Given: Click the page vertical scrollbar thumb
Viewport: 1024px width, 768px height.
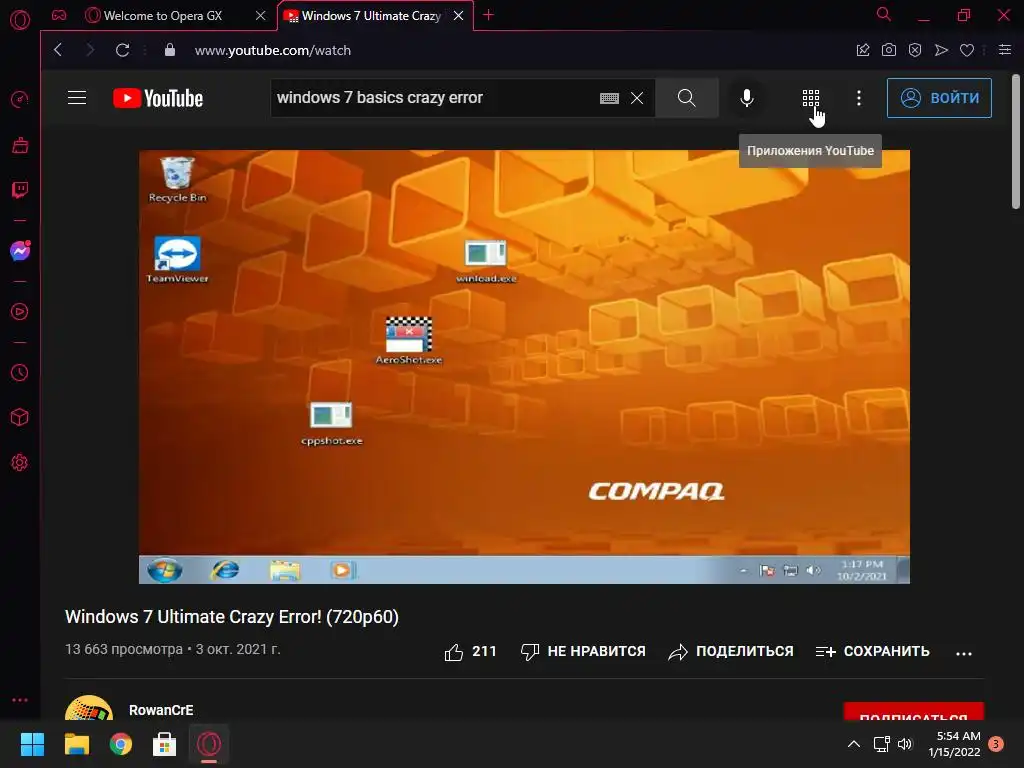Looking at the screenshot, I should tap(1016, 142).
